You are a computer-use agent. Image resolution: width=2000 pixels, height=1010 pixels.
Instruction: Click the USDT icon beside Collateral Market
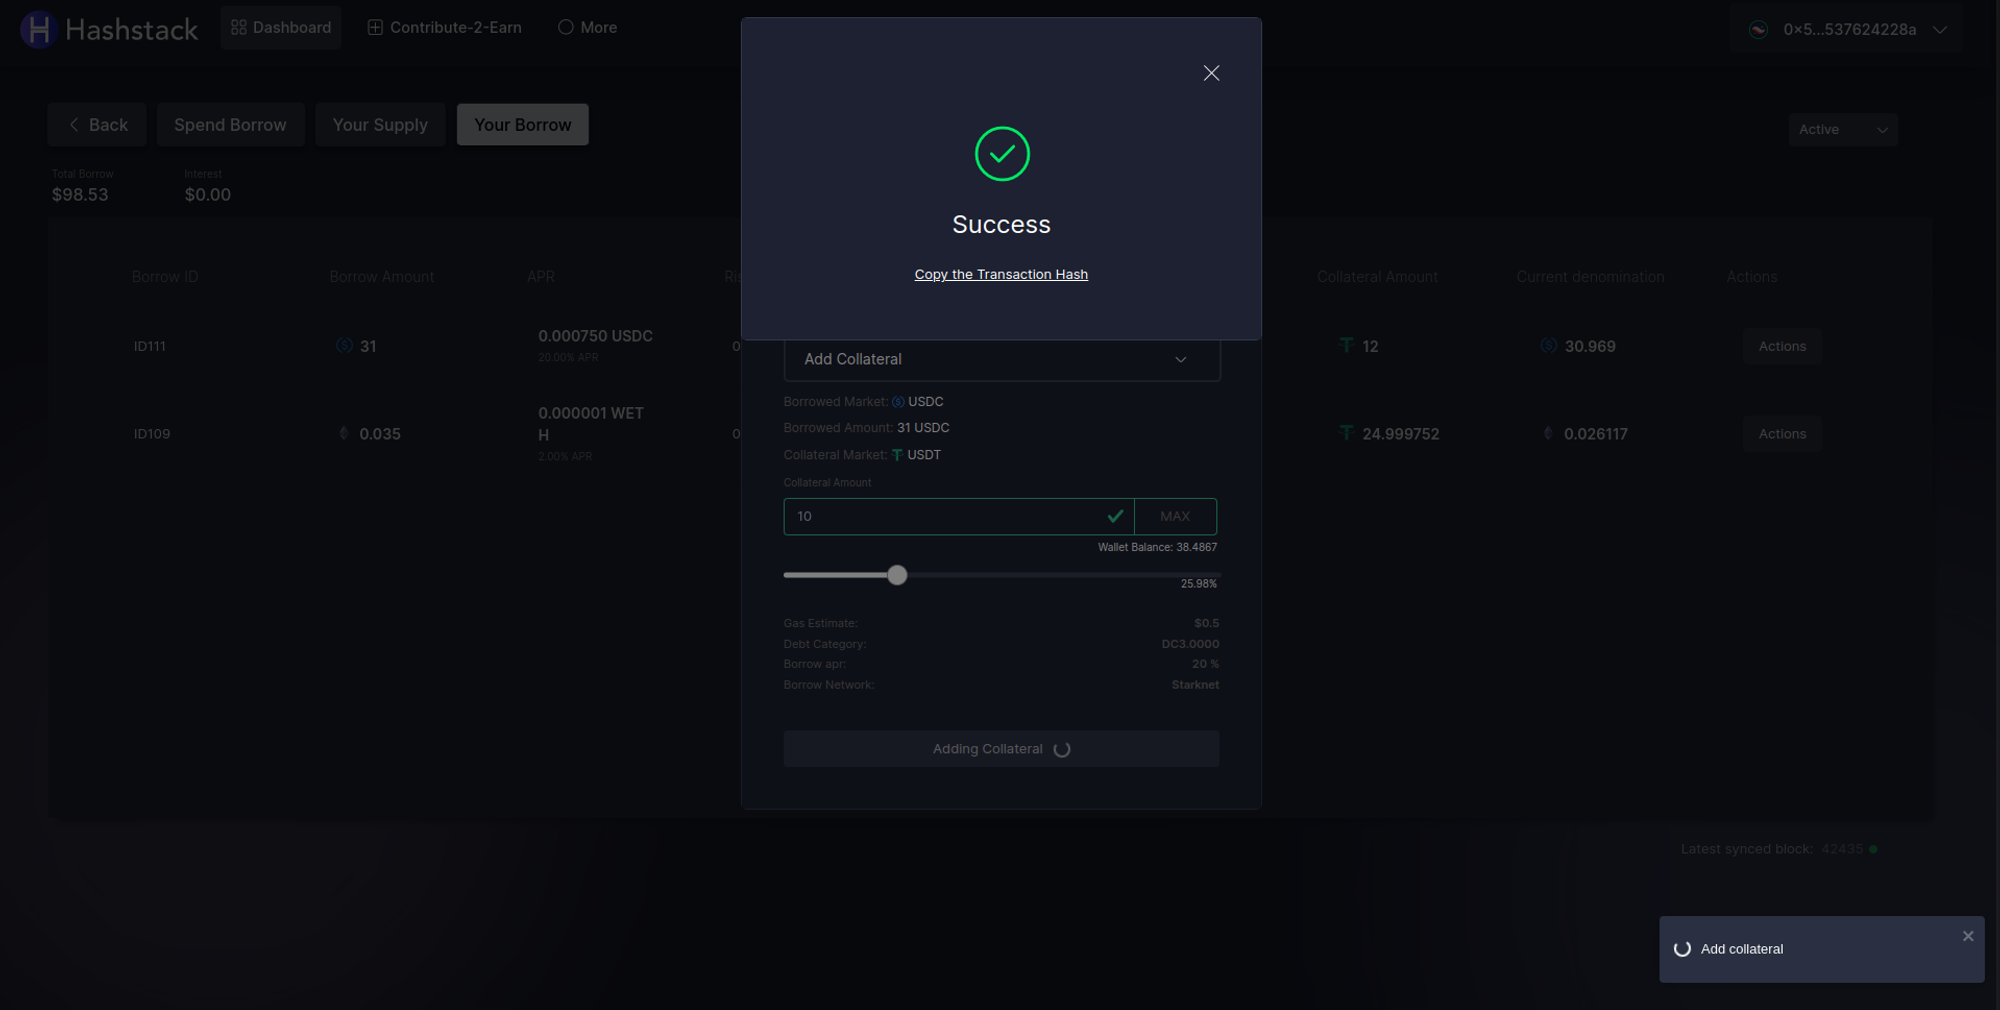[x=897, y=455]
